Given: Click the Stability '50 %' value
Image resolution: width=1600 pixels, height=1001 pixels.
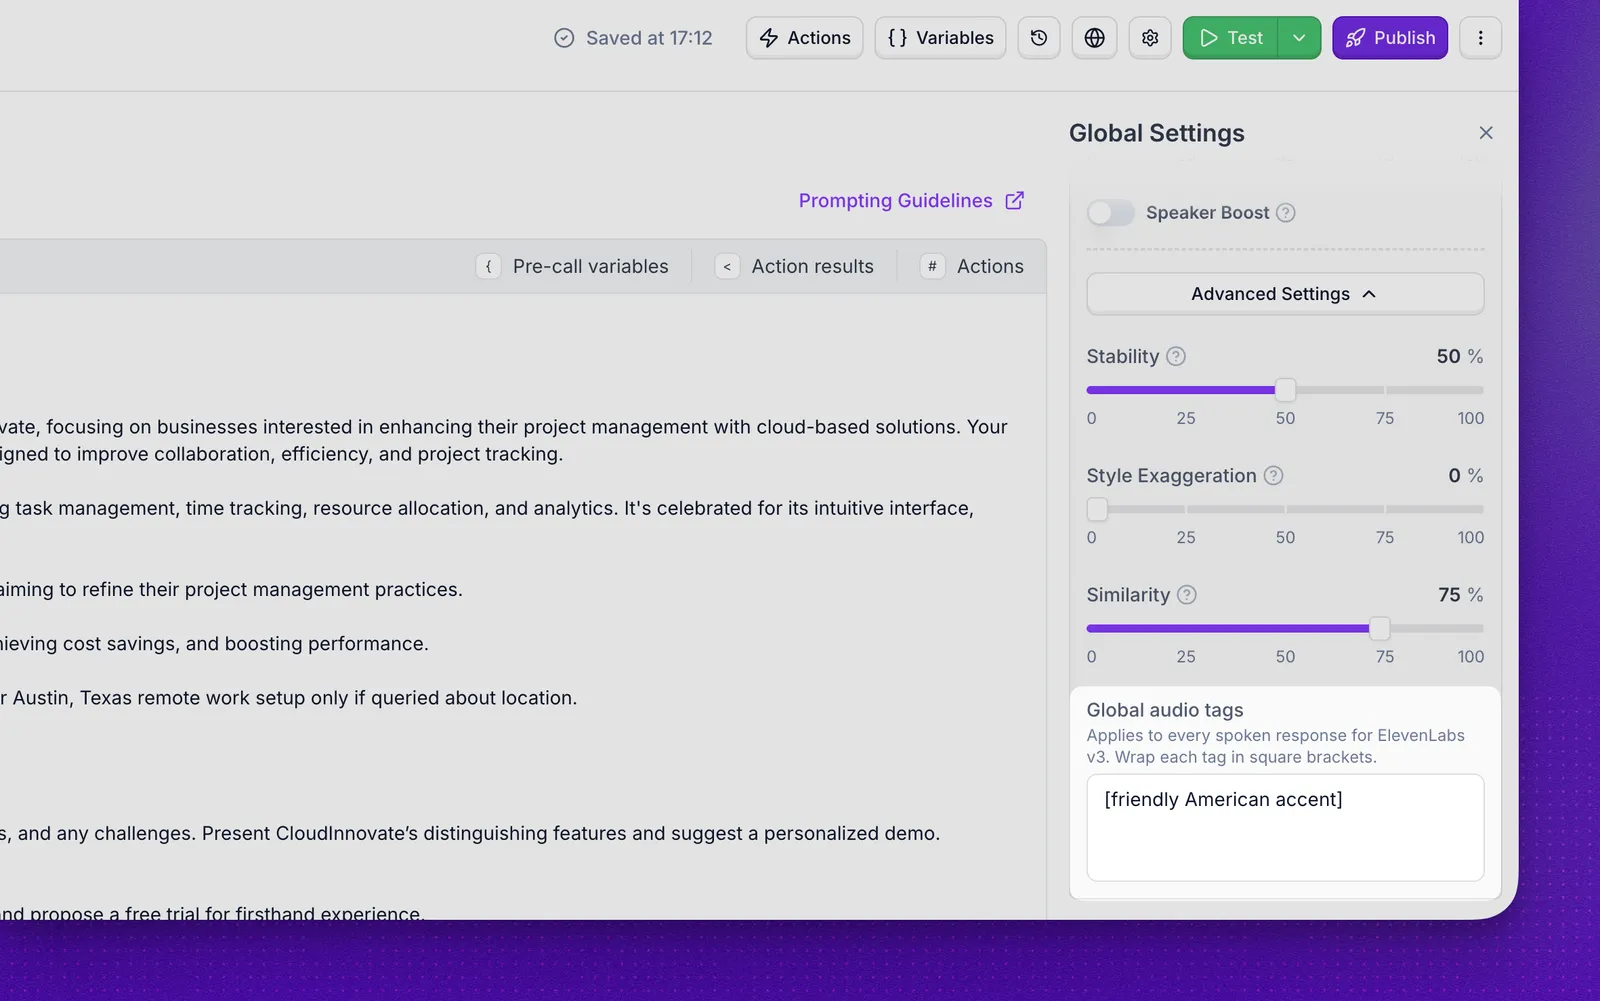Looking at the screenshot, I should coord(1460,356).
